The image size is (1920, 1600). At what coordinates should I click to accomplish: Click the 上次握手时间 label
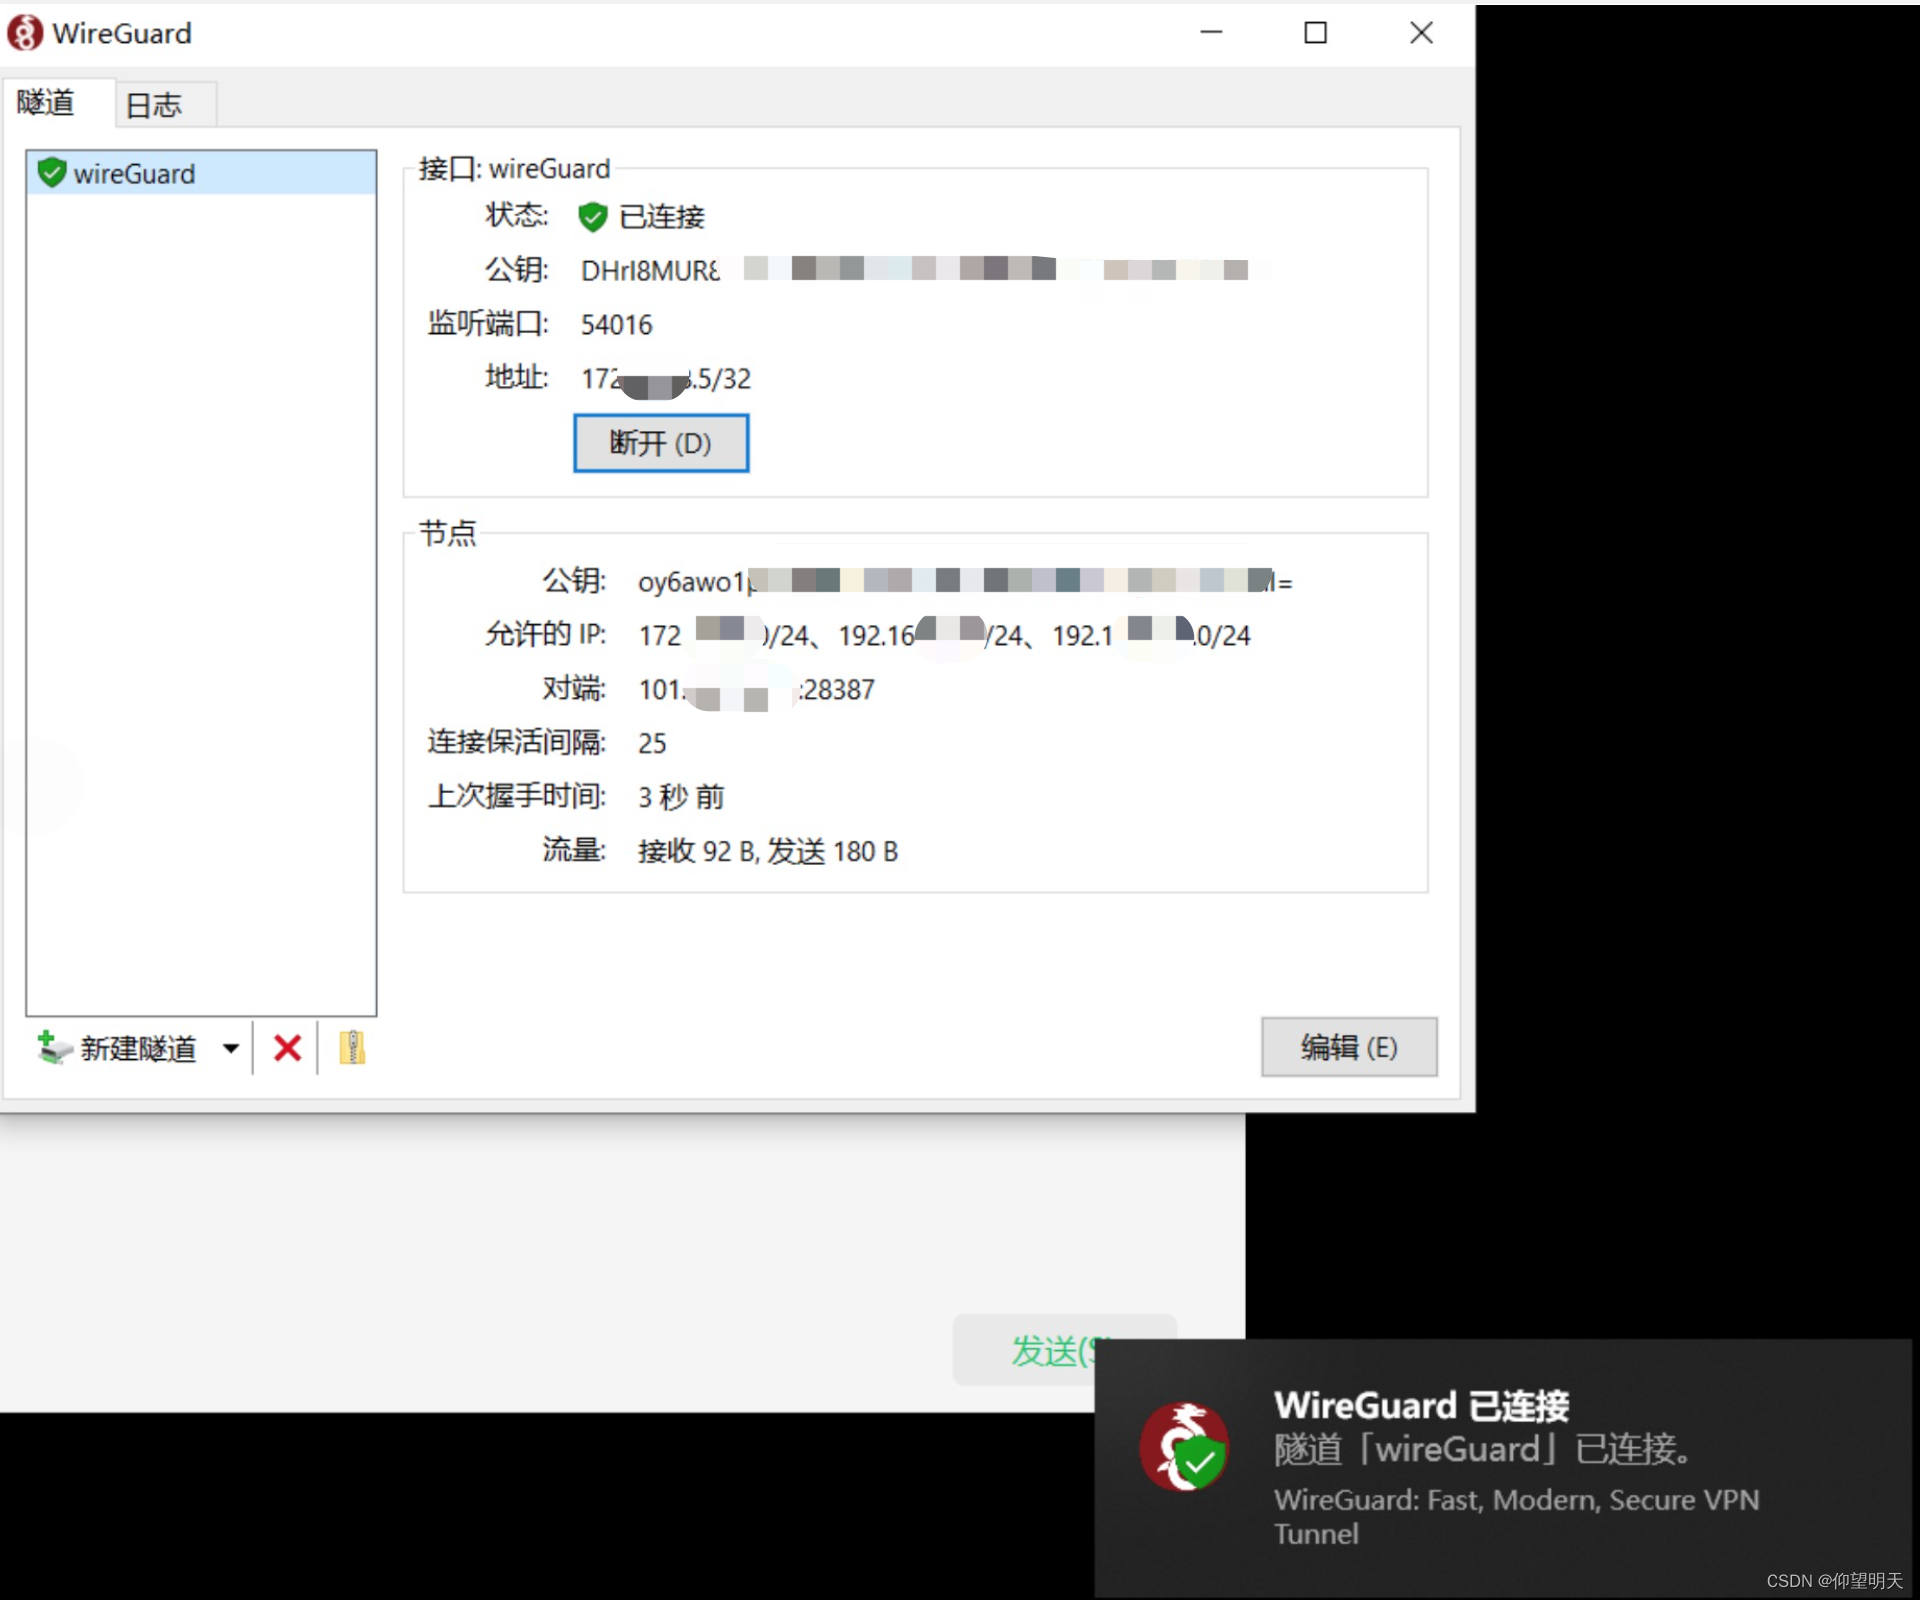(516, 796)
